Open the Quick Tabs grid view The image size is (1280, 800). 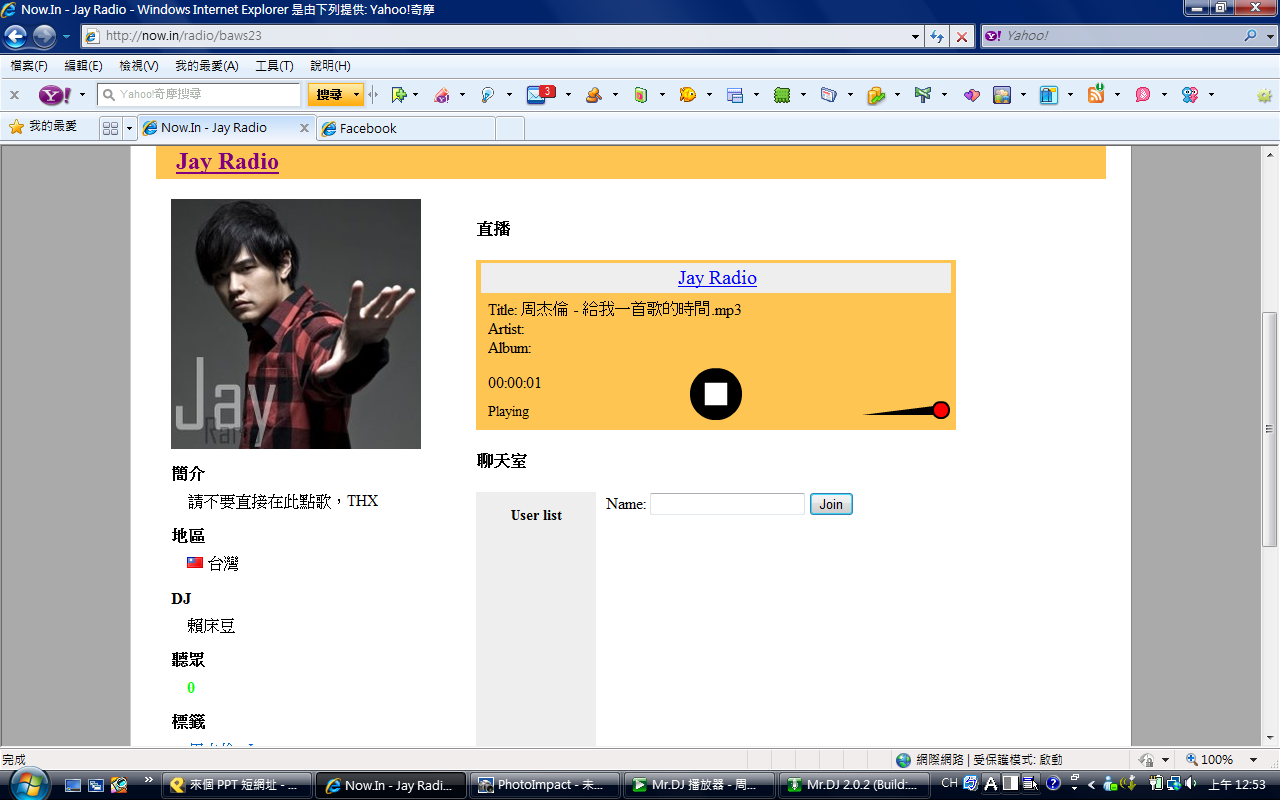tap(110, 128)
